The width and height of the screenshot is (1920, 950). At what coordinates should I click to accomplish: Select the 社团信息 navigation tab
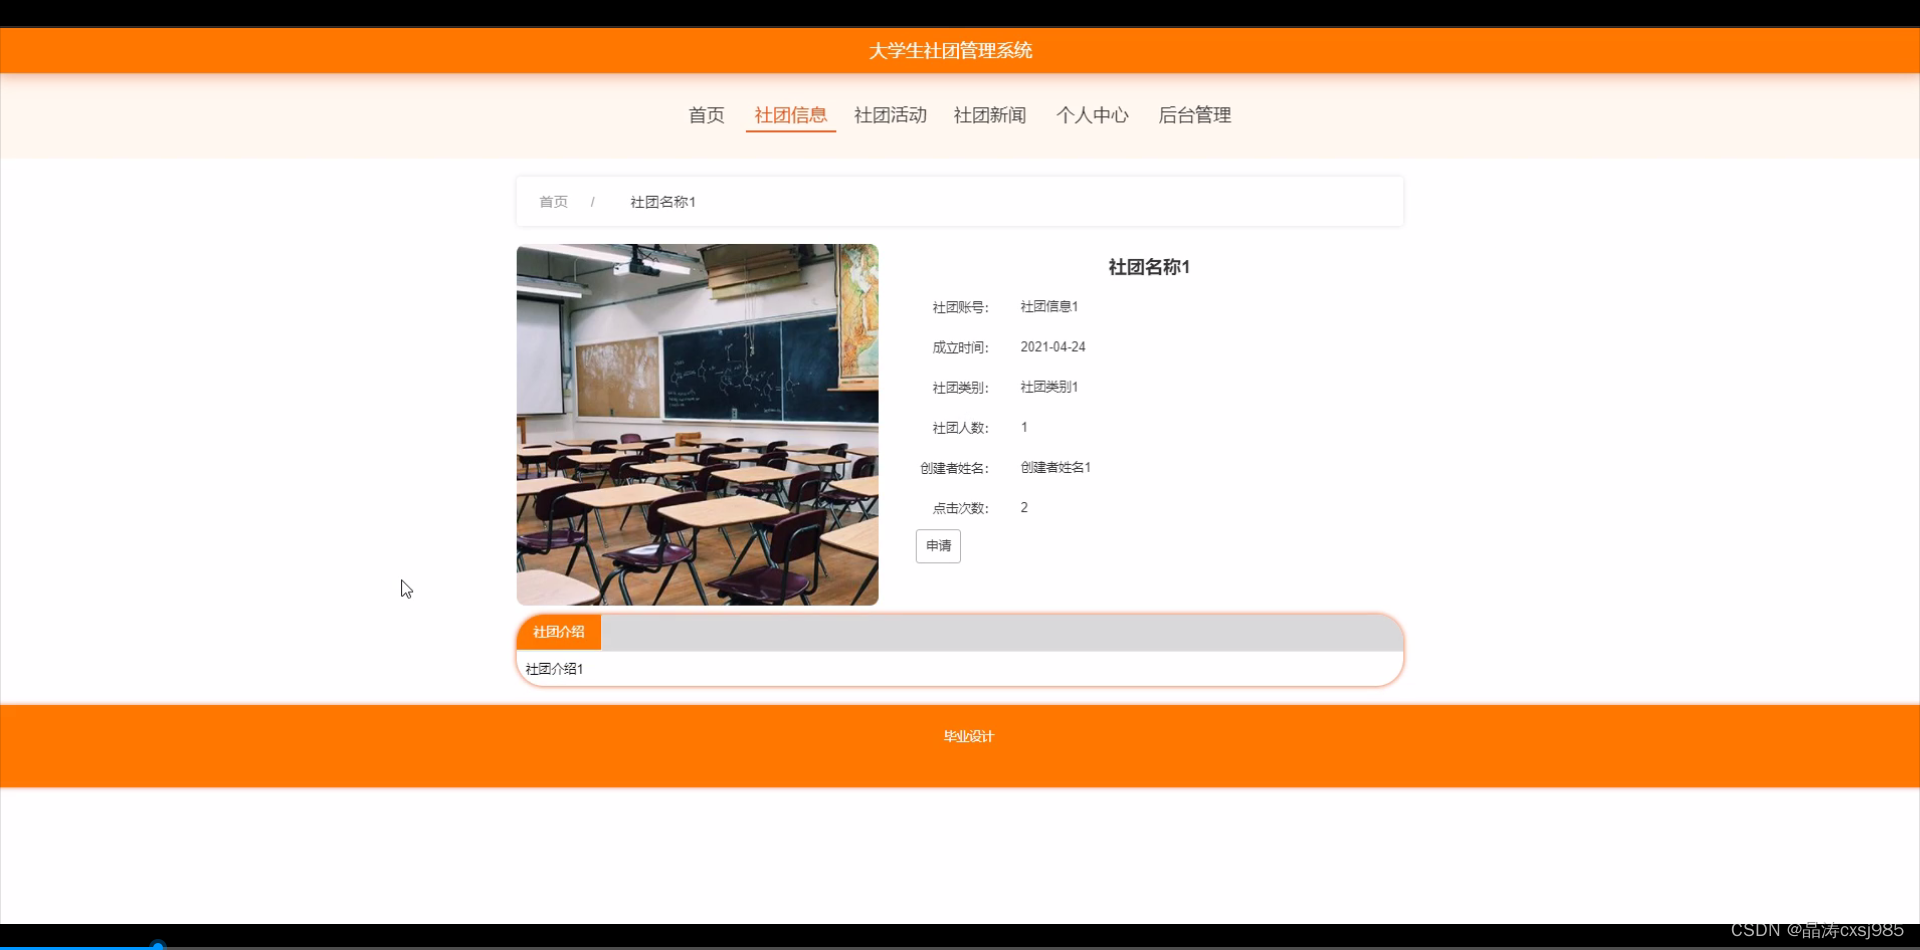click(789, 115)
